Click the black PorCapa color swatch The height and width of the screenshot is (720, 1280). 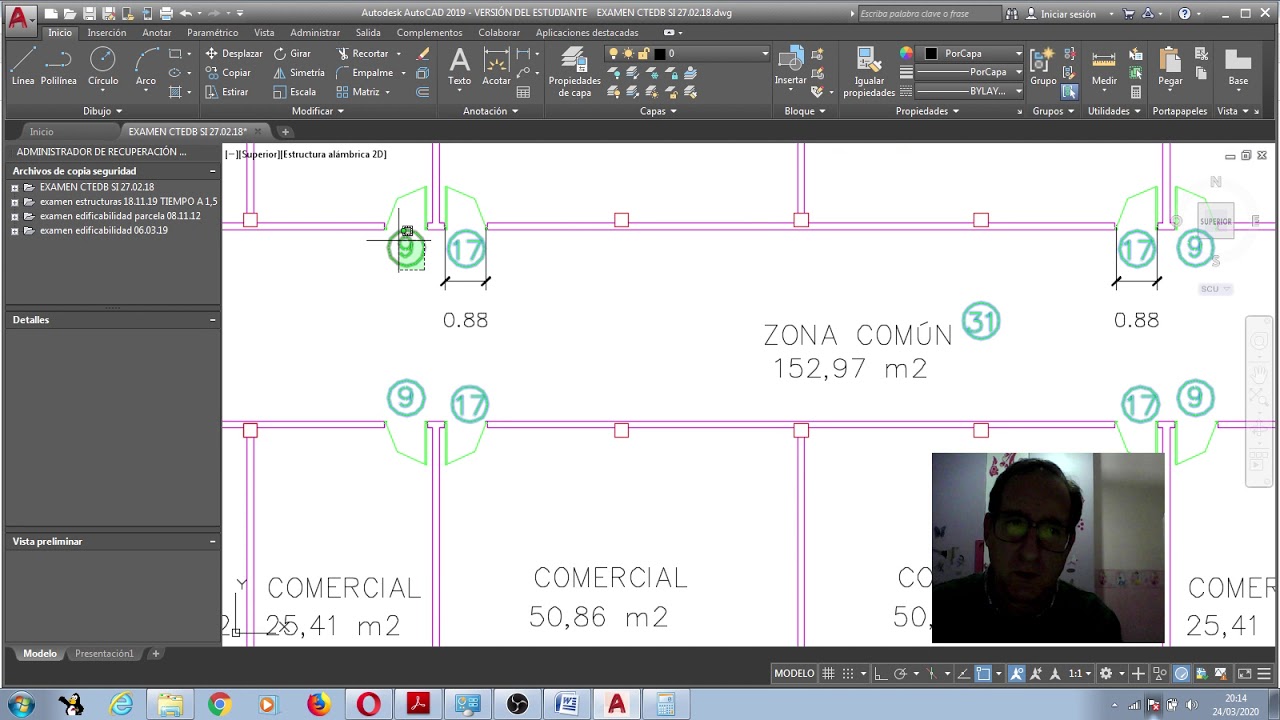(931, 53)
